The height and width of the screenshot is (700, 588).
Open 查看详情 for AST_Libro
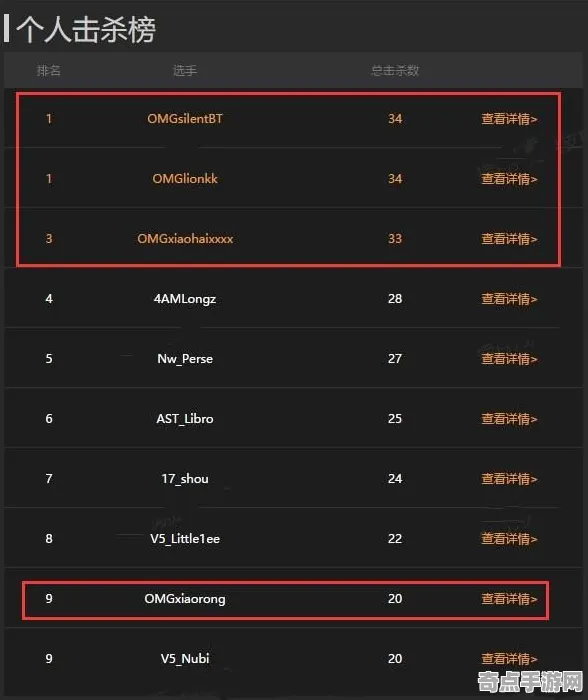(509, 419)
